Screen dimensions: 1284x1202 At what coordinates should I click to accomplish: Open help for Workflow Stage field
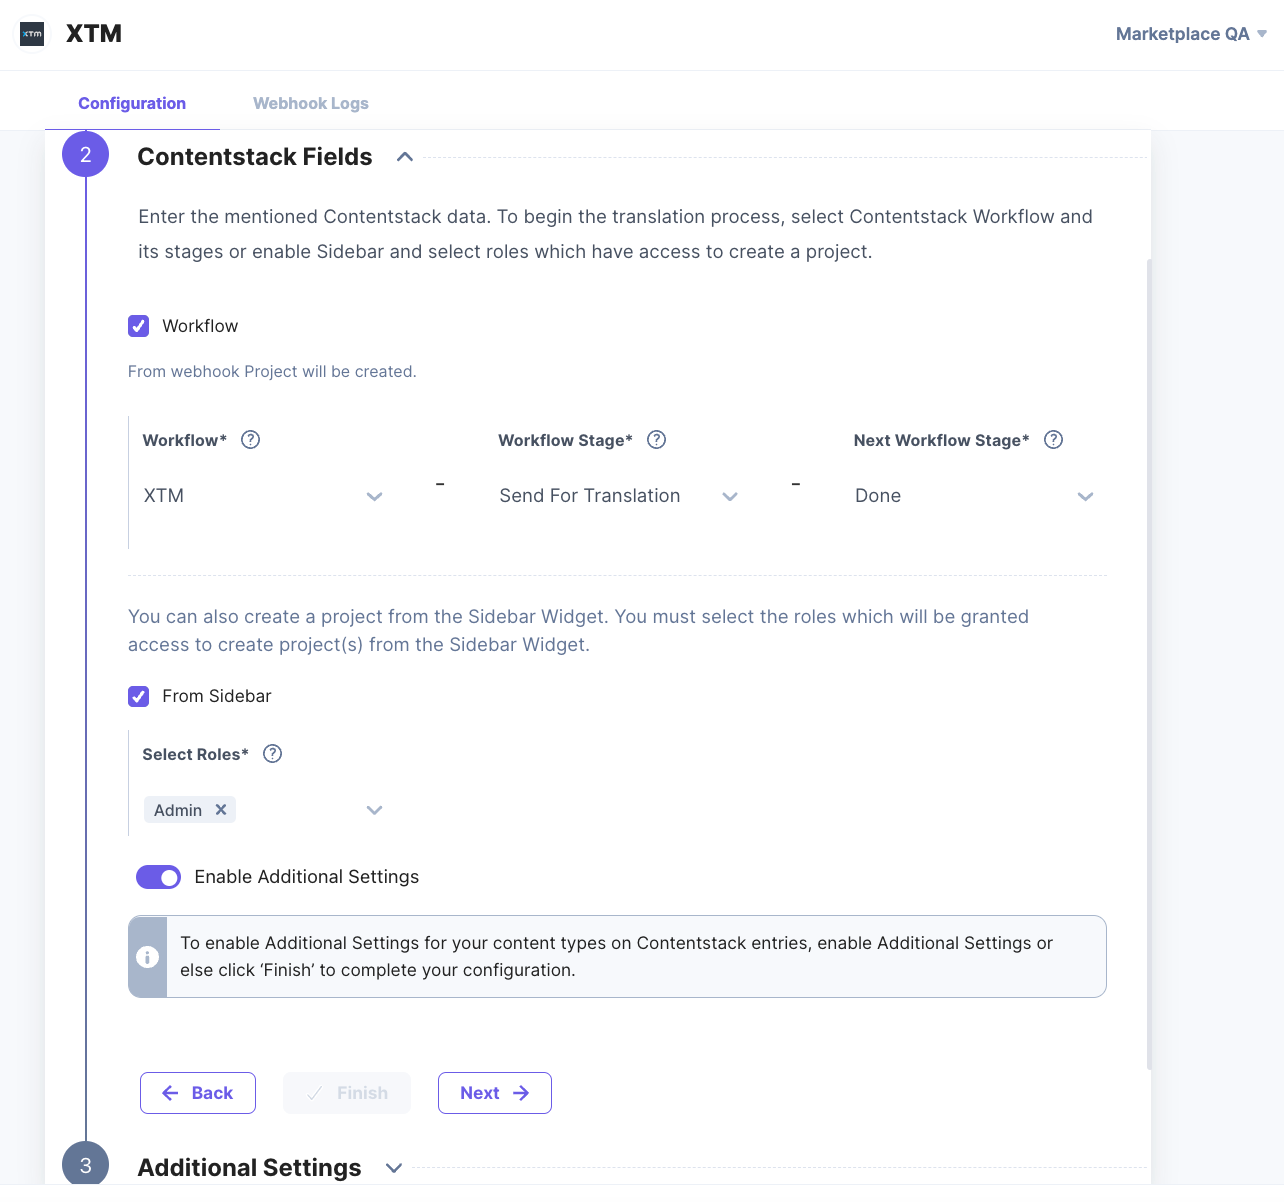pyautogui.click(x=657, y=440)
